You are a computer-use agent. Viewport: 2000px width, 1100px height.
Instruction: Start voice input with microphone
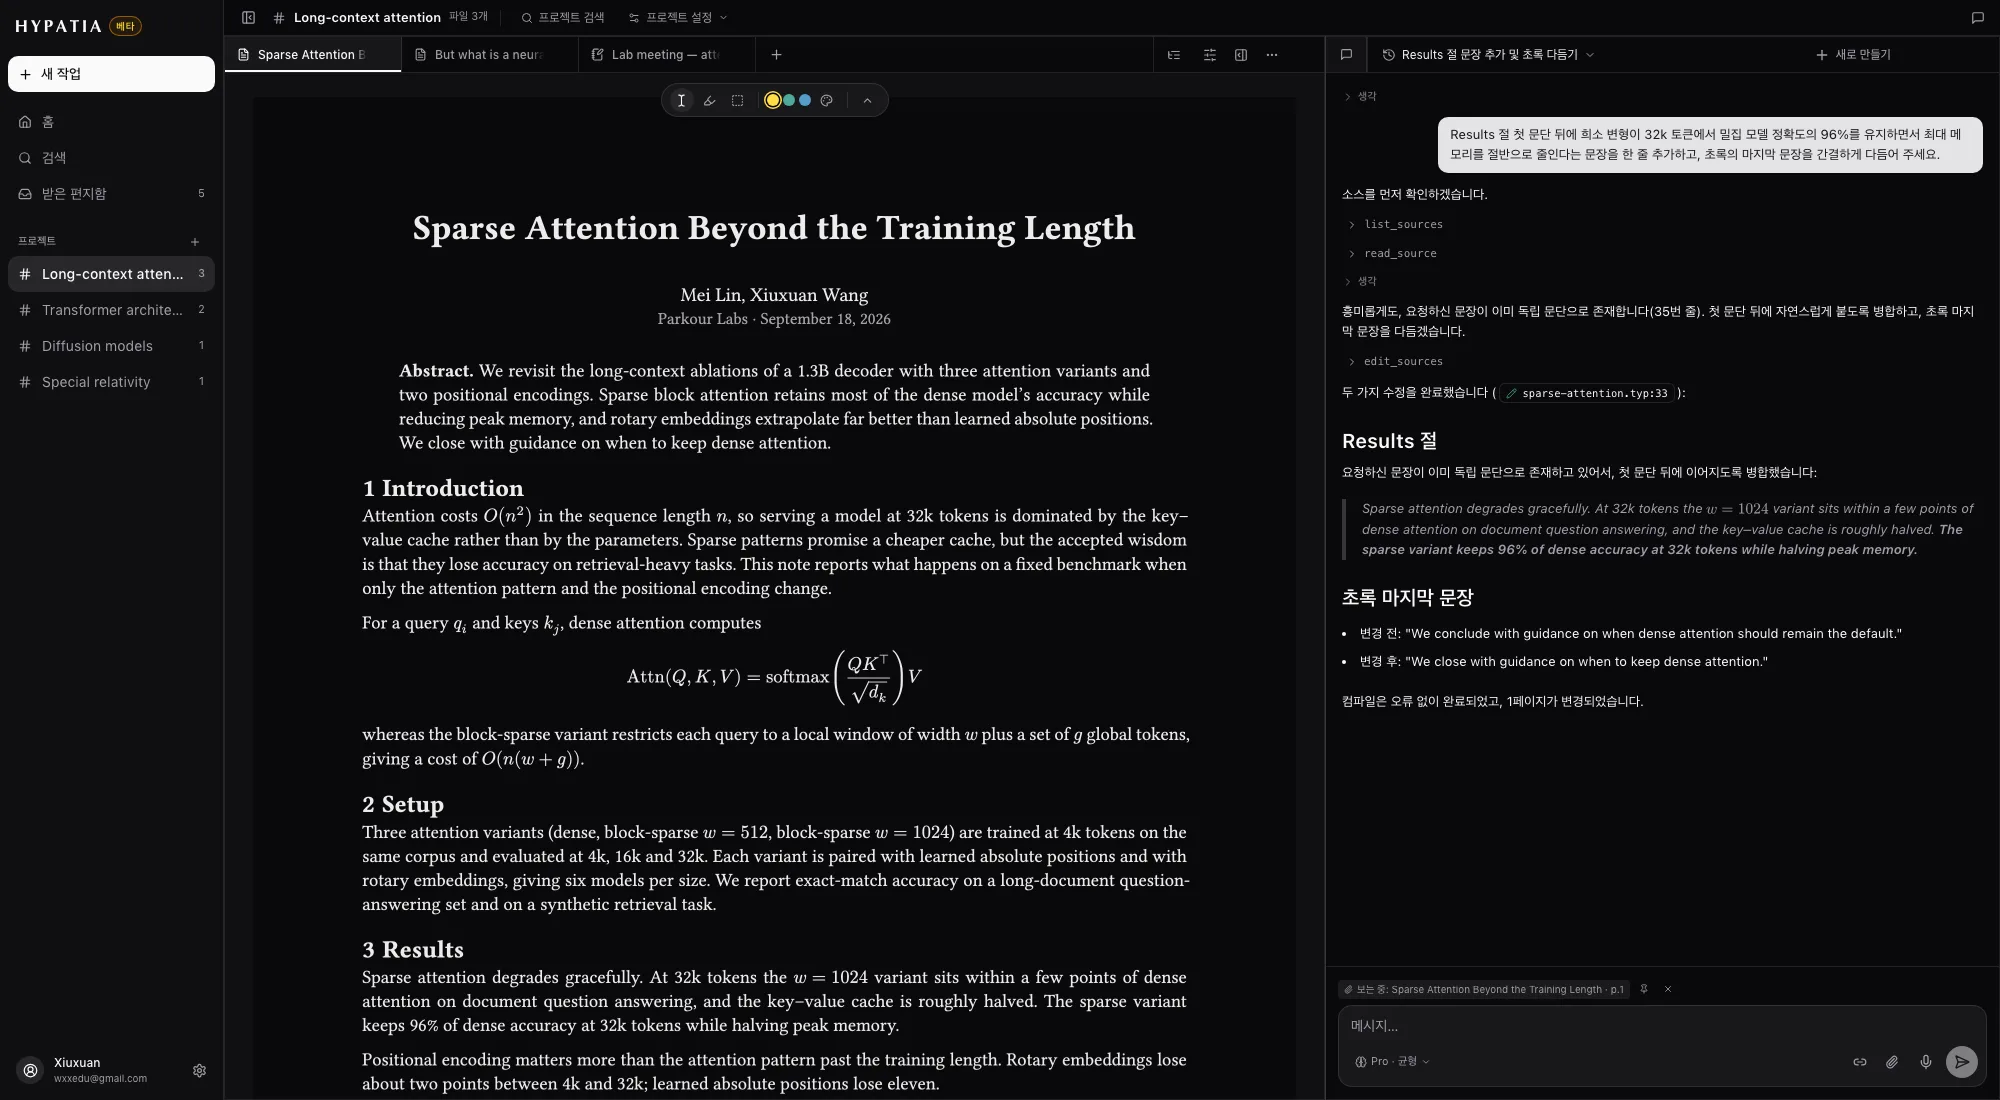pos(1926,1062)
